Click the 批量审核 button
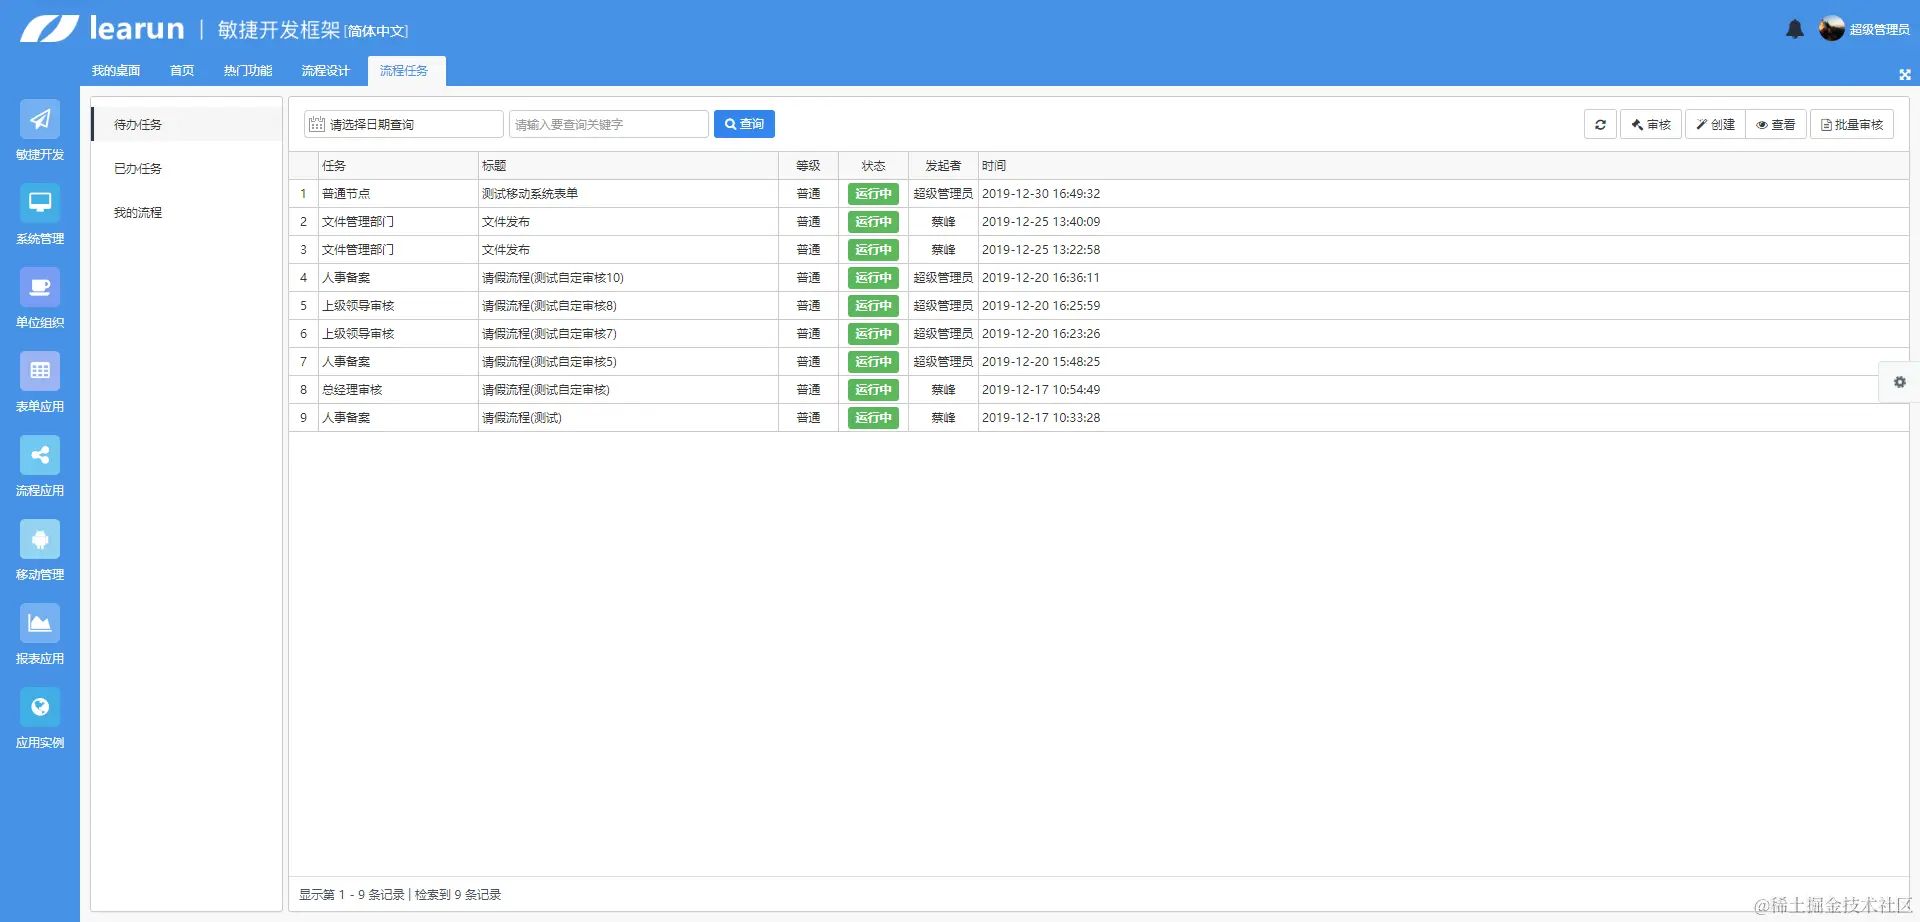The height and width of the screenshot is (922, 1920). (1852, 124)
